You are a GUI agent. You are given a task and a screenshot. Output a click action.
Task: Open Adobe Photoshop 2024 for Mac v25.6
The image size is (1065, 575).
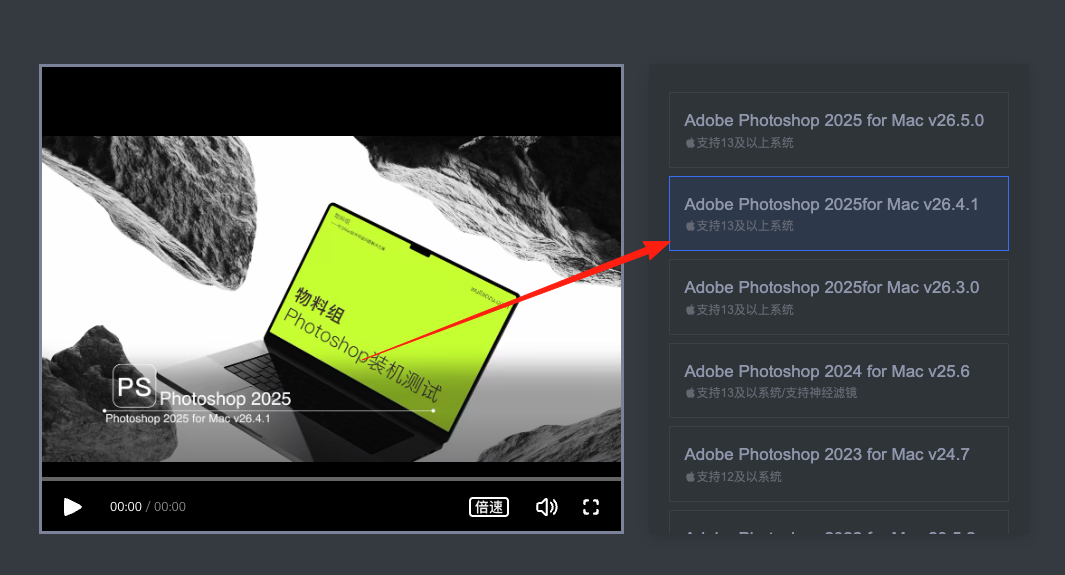[839, 380]
